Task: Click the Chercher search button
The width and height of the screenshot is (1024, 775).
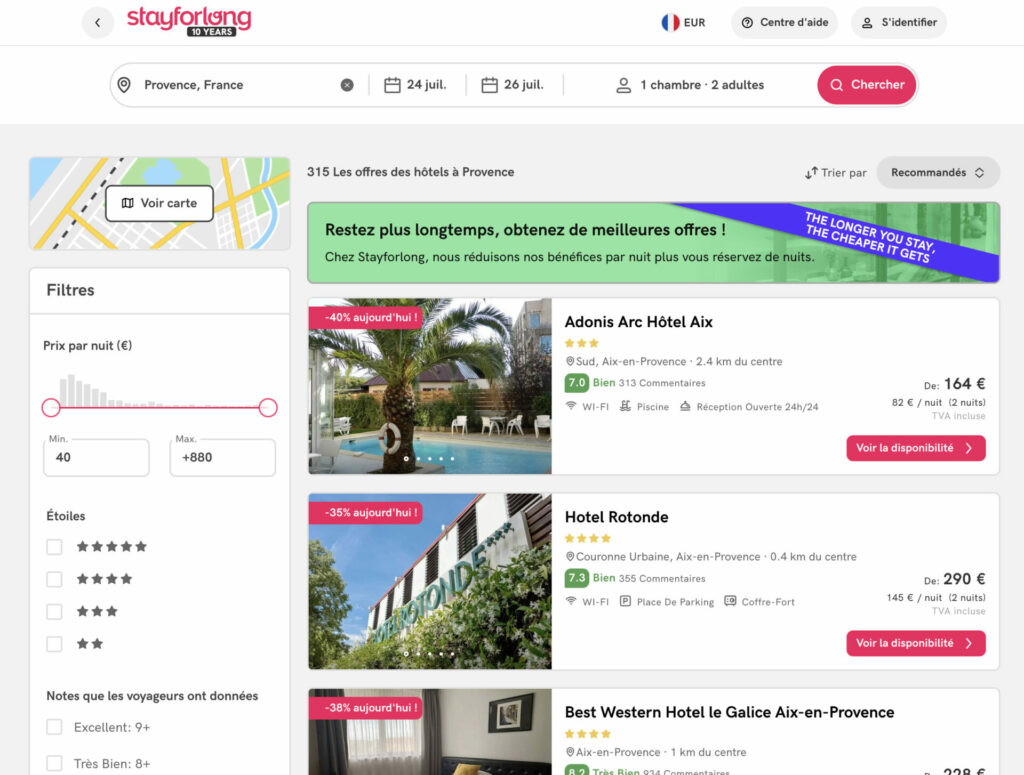Action: pyautogui.click(x=867, y=85)
